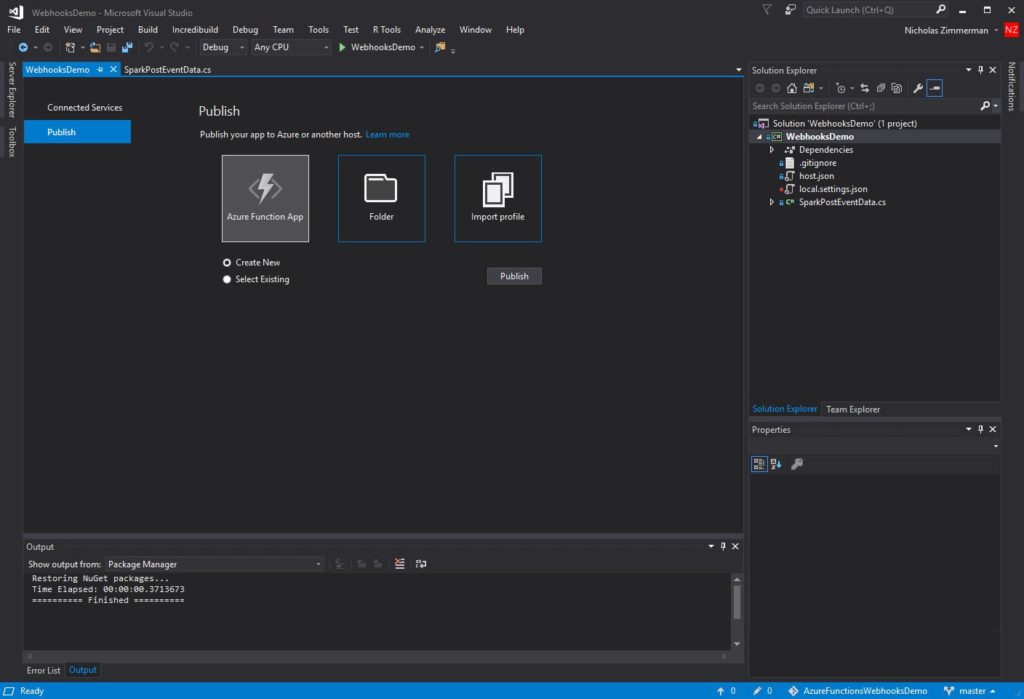
Task: Open the Build menu
Action: [x=148, y=29]
